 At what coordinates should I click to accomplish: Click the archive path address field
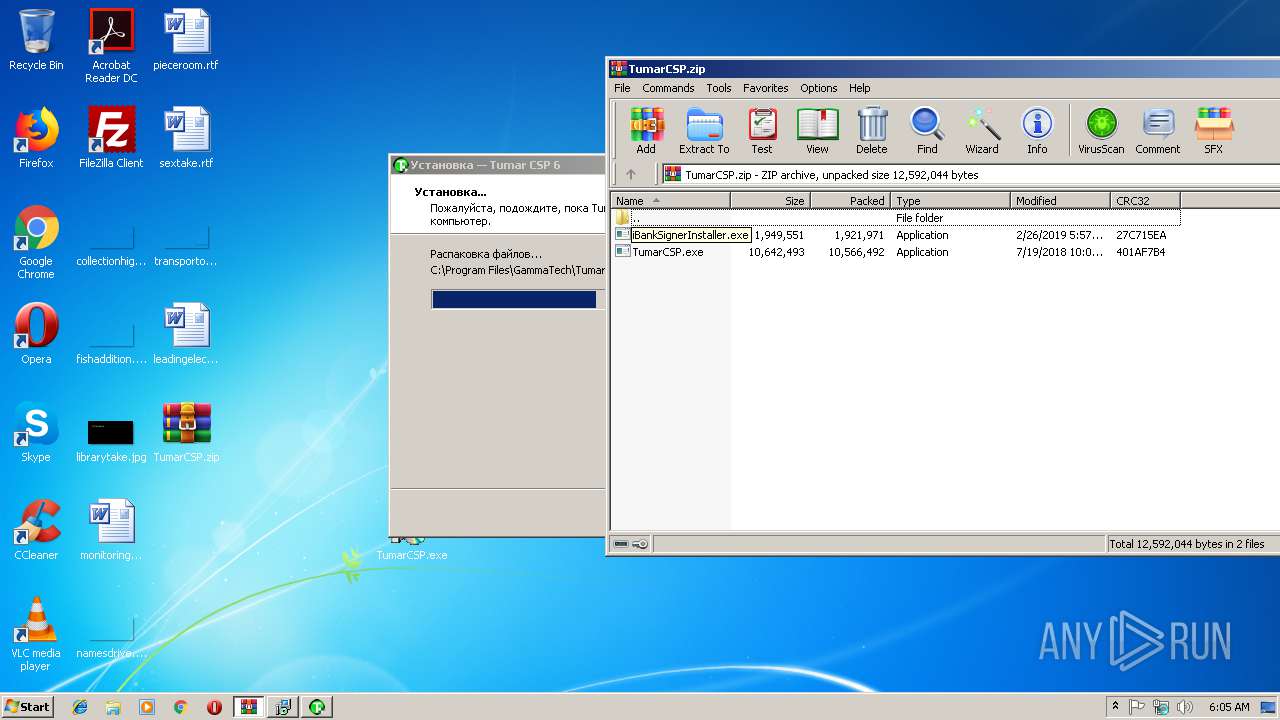pyautogui.click(x=970, y=174)
